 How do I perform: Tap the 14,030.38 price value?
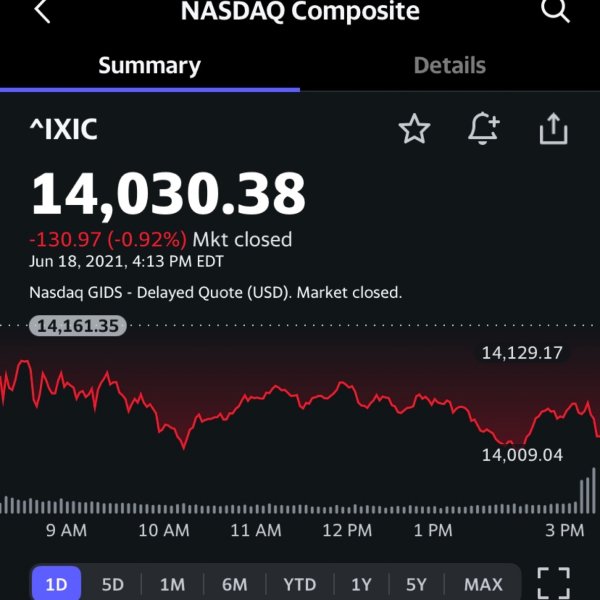click(168, 194)
